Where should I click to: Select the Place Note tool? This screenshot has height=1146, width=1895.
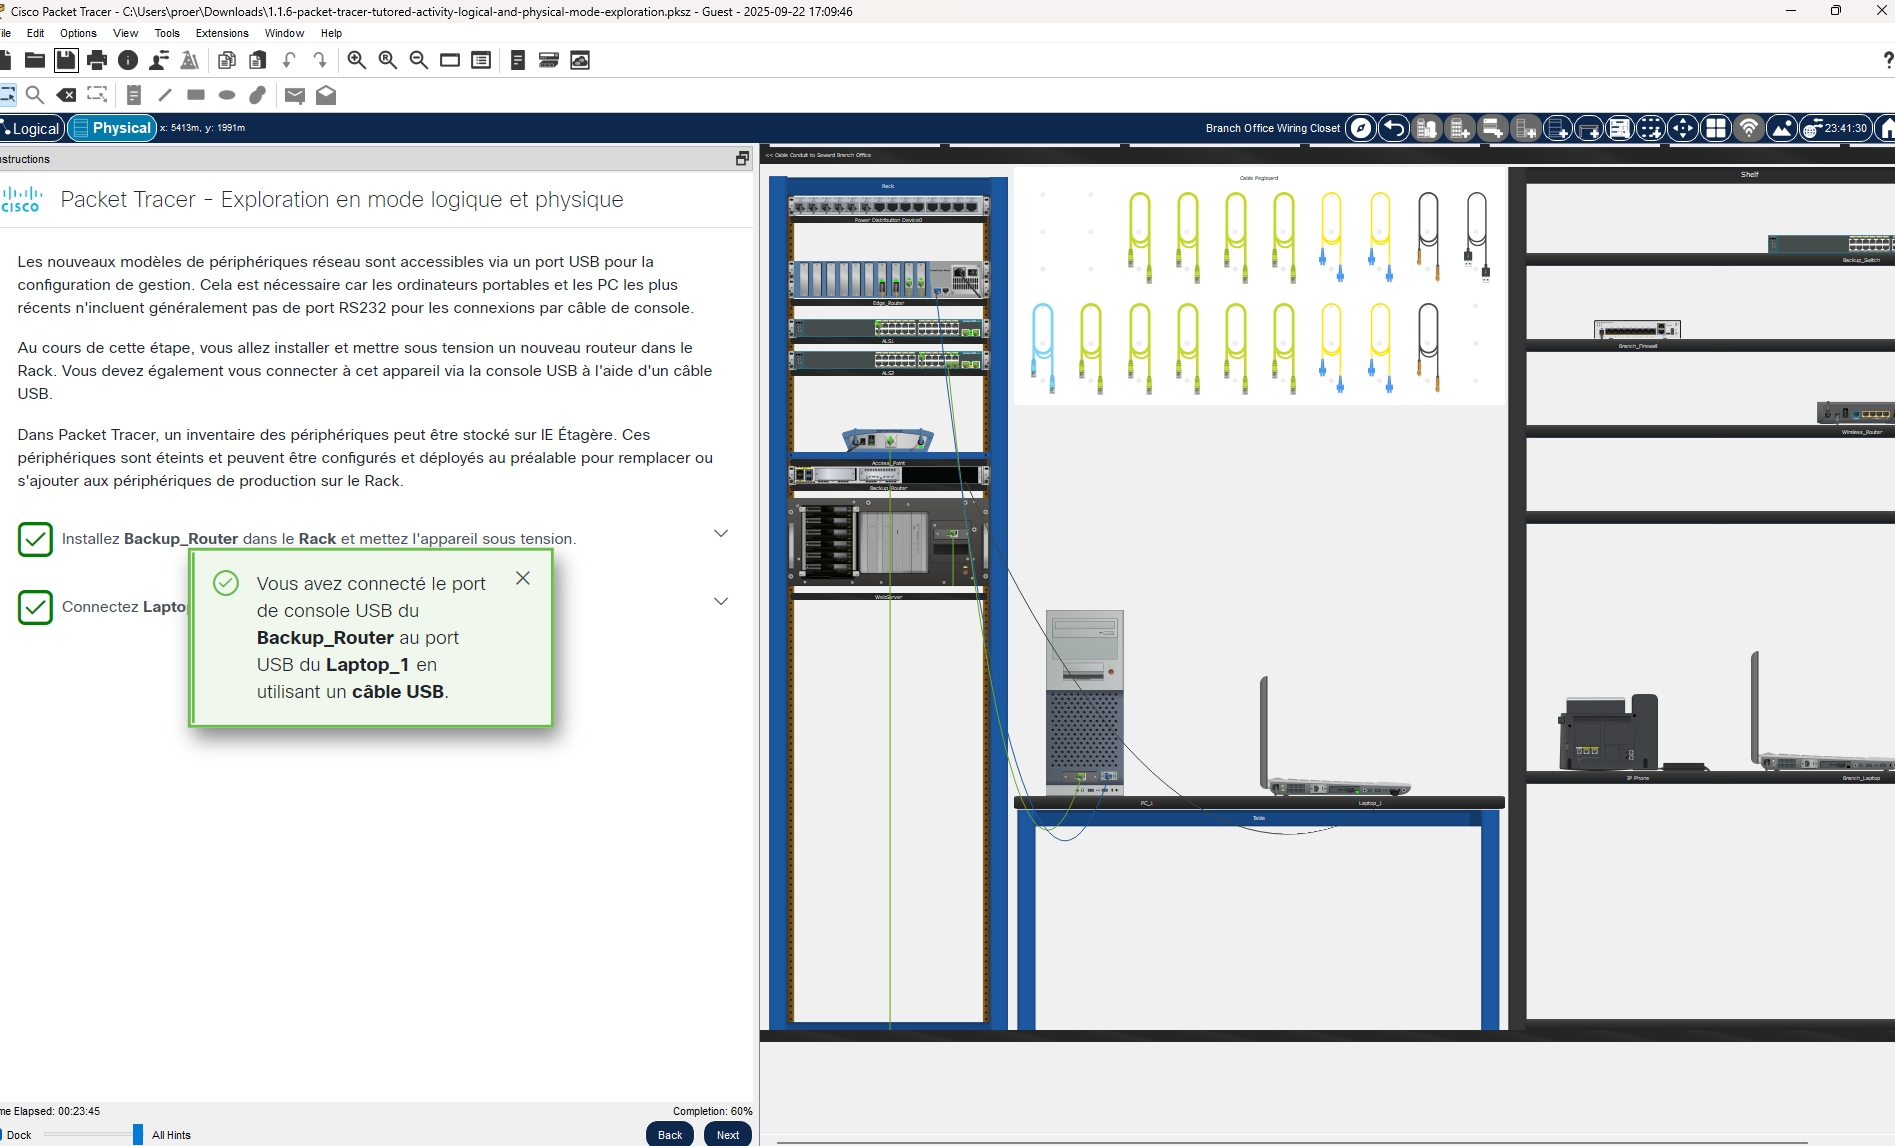click(134, 95)
